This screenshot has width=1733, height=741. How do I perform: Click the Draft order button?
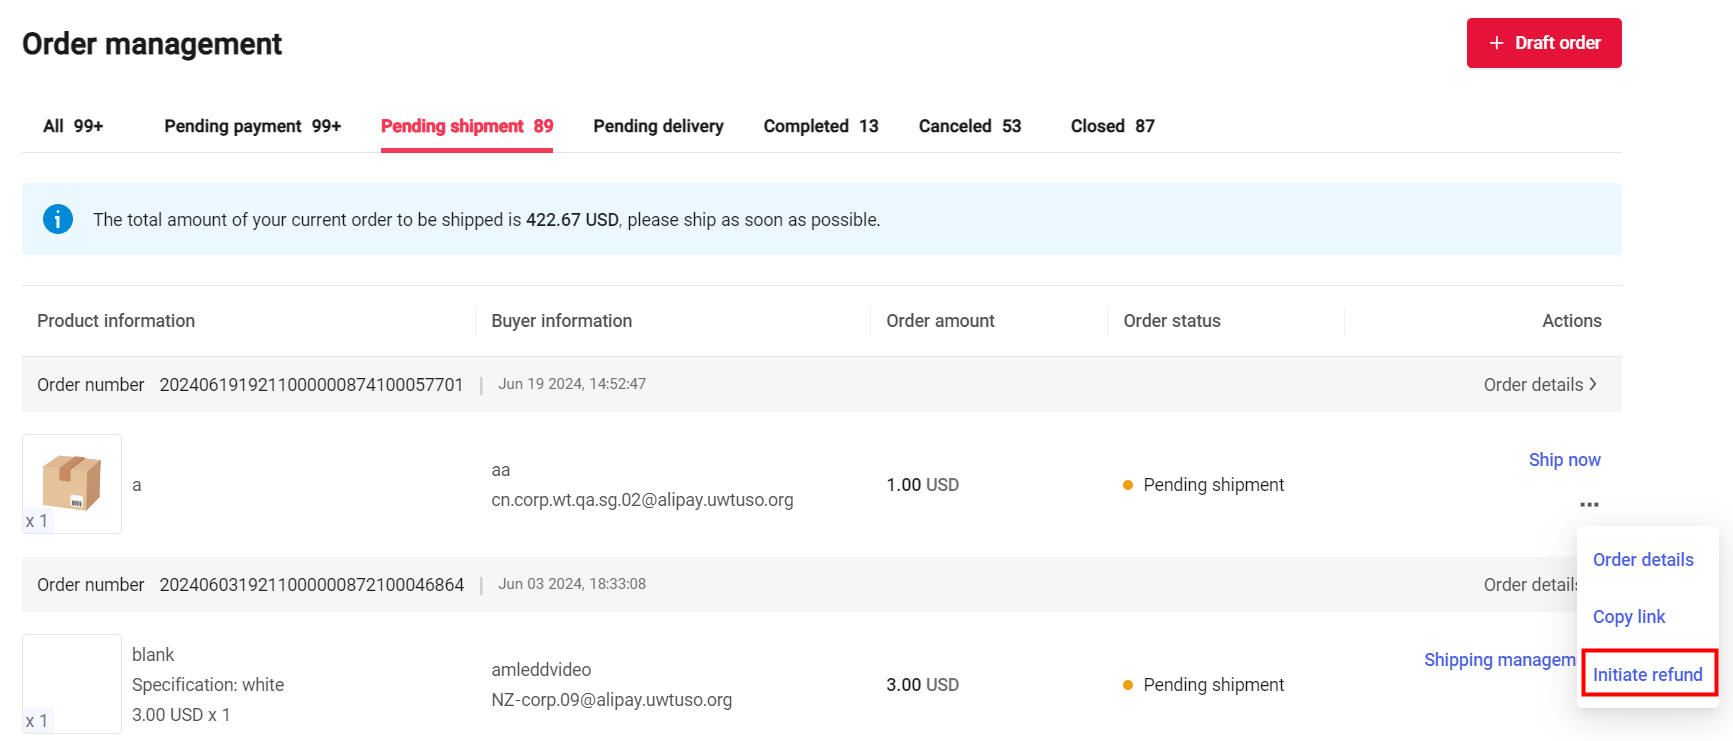tap(1543, 43)
